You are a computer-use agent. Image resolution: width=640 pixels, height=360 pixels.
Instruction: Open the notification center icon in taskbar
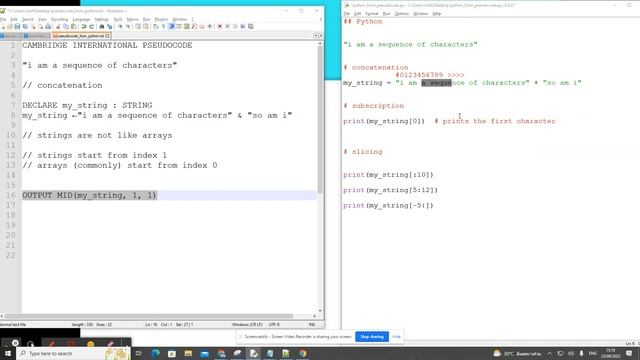pyautogui.click(x=629, y=353)
